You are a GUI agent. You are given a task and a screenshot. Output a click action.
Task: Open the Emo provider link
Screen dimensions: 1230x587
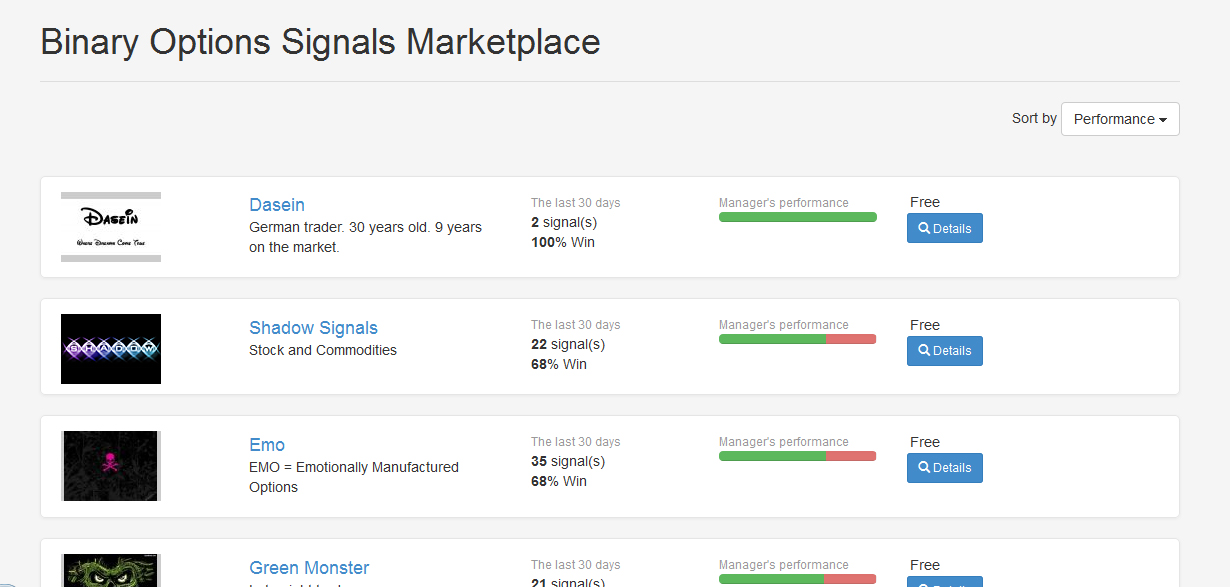267,445
